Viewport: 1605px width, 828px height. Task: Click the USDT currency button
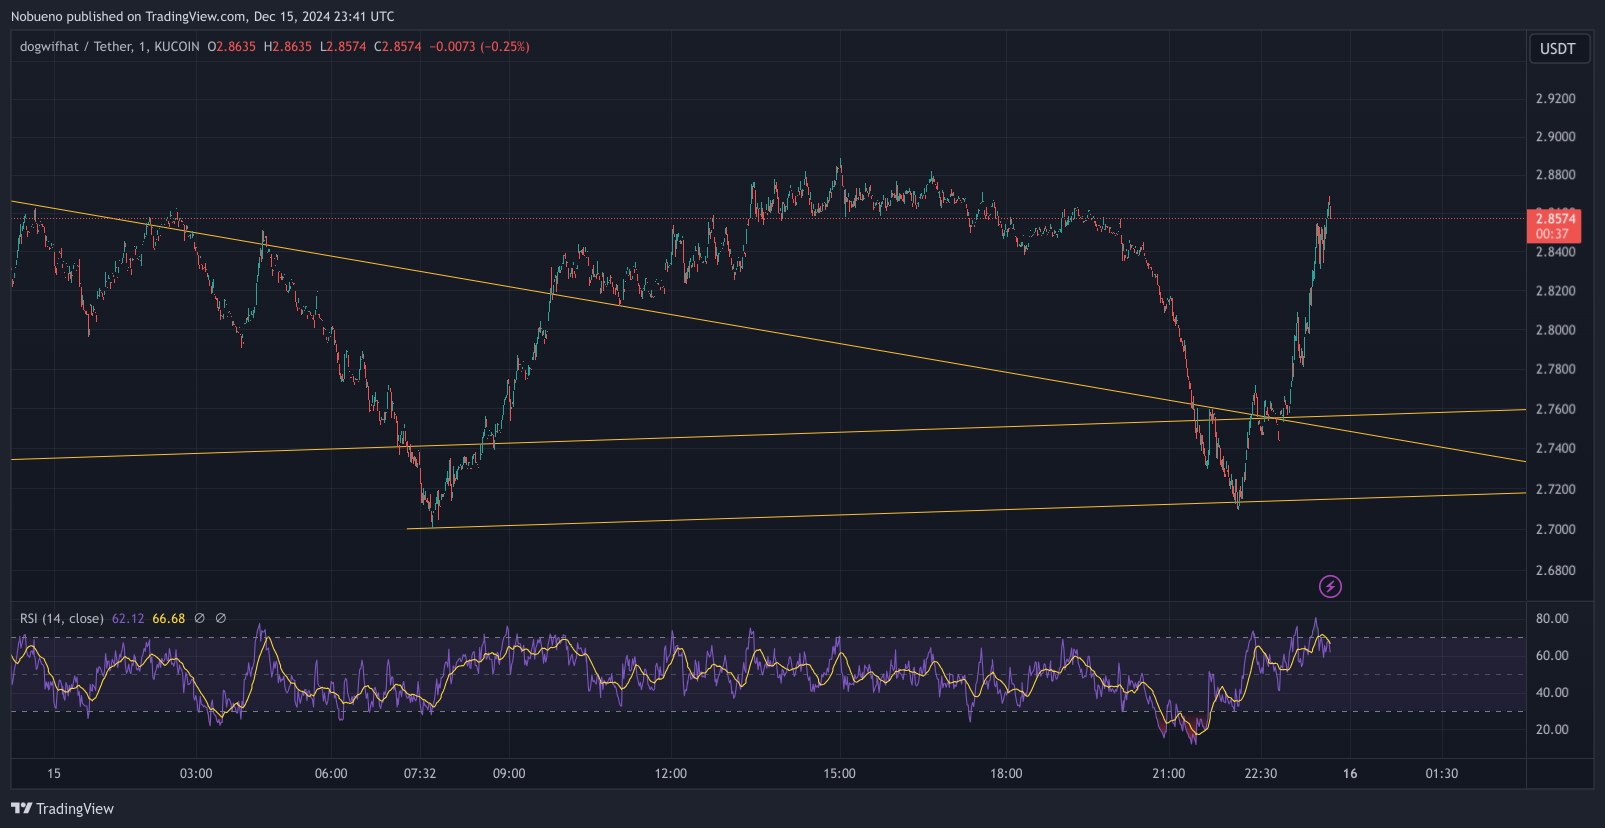1559,49
